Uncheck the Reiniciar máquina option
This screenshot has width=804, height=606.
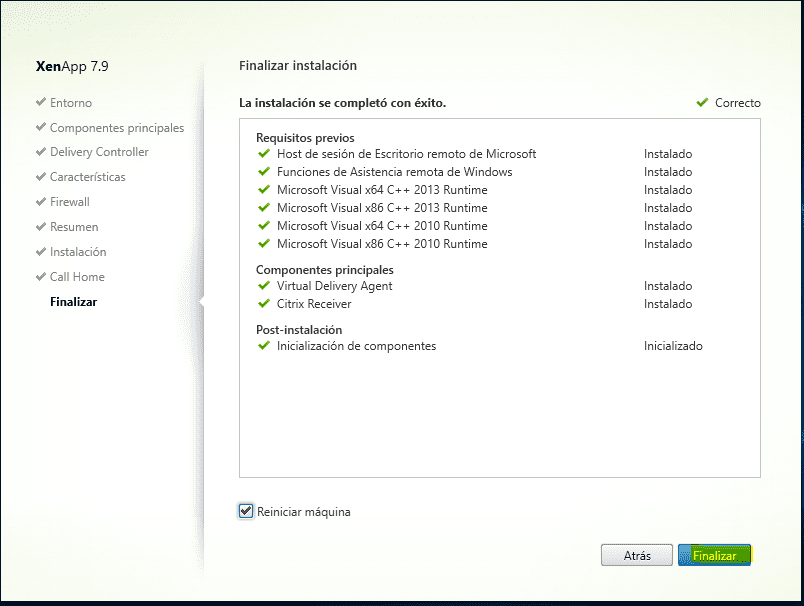tap(245, 510)
